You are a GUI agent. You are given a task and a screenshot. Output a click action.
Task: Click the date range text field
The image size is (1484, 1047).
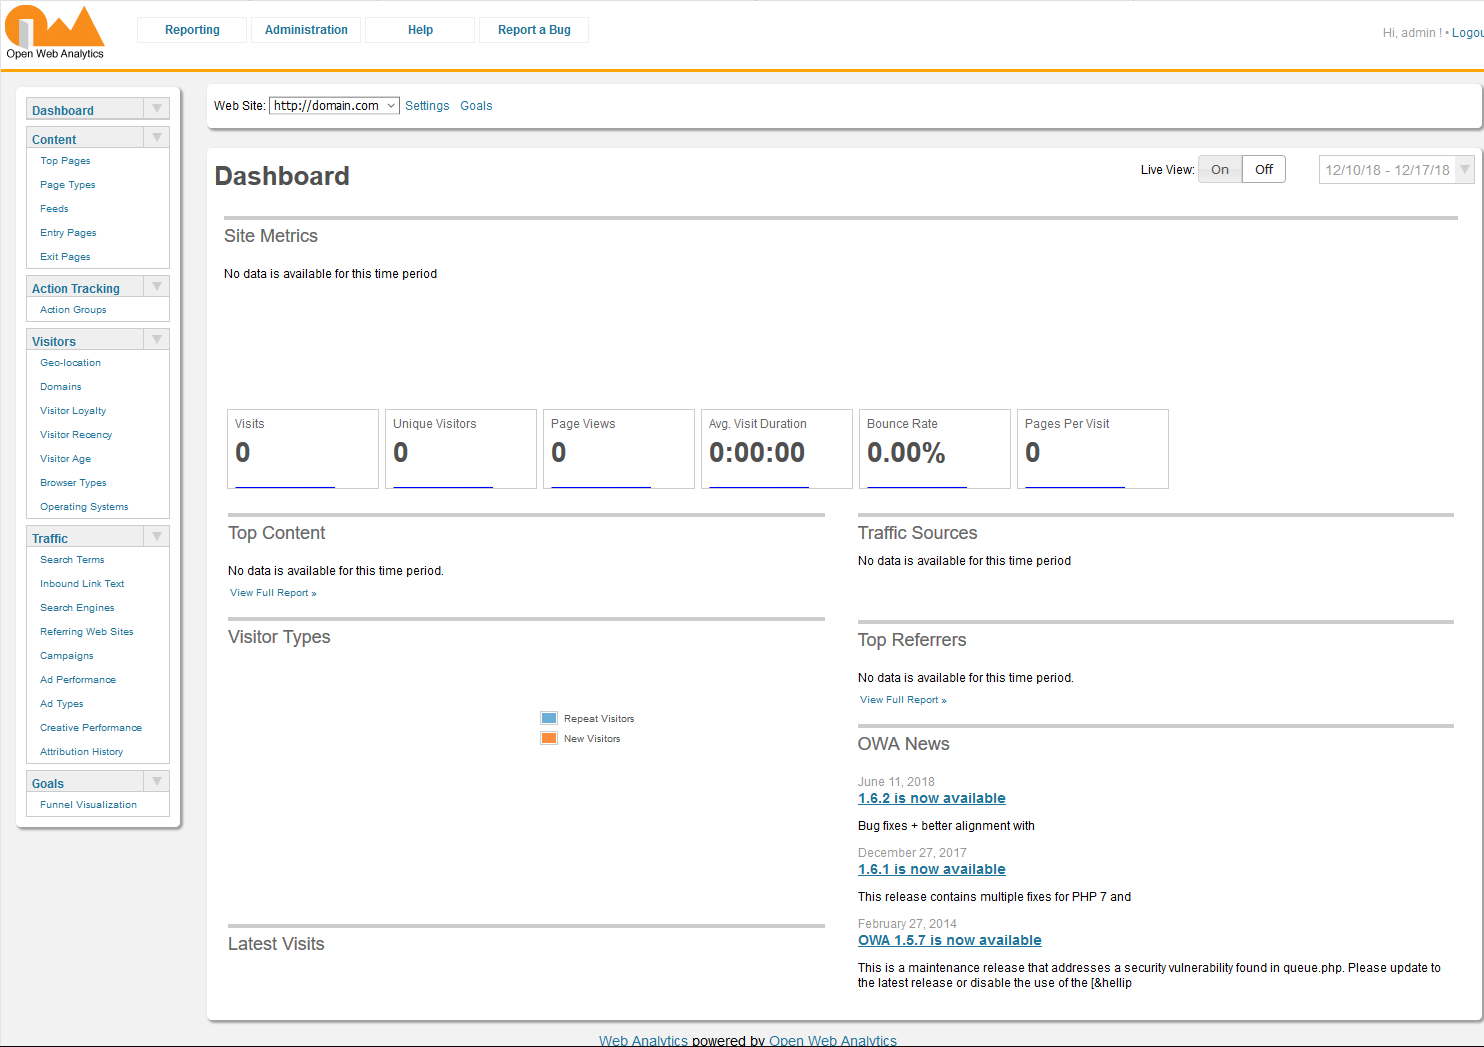coord(1386,170)
